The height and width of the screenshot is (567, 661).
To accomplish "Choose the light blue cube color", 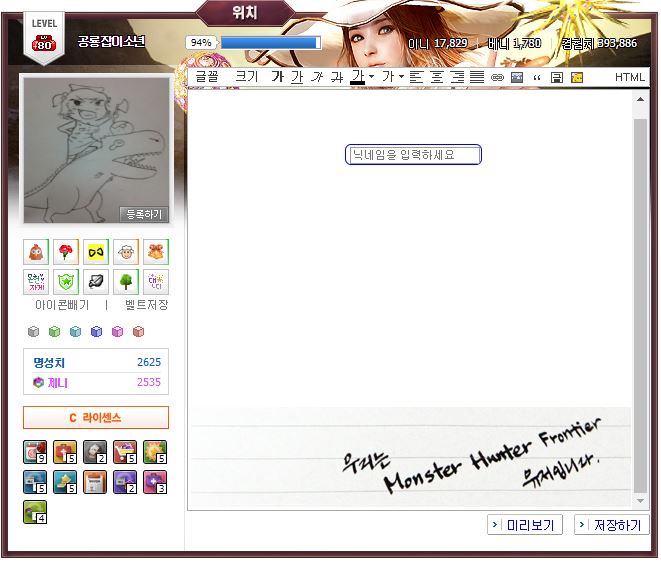I will coord(75,332).
